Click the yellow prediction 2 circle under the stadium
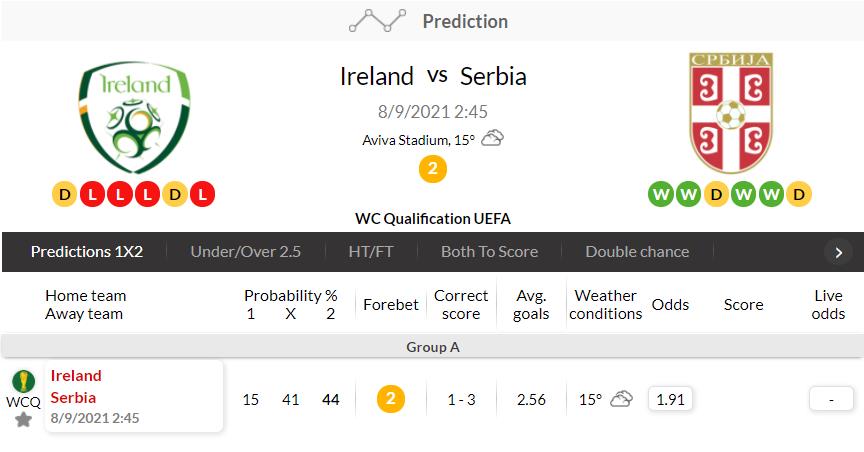Screen dimensions: 864x452 point(432,169)
